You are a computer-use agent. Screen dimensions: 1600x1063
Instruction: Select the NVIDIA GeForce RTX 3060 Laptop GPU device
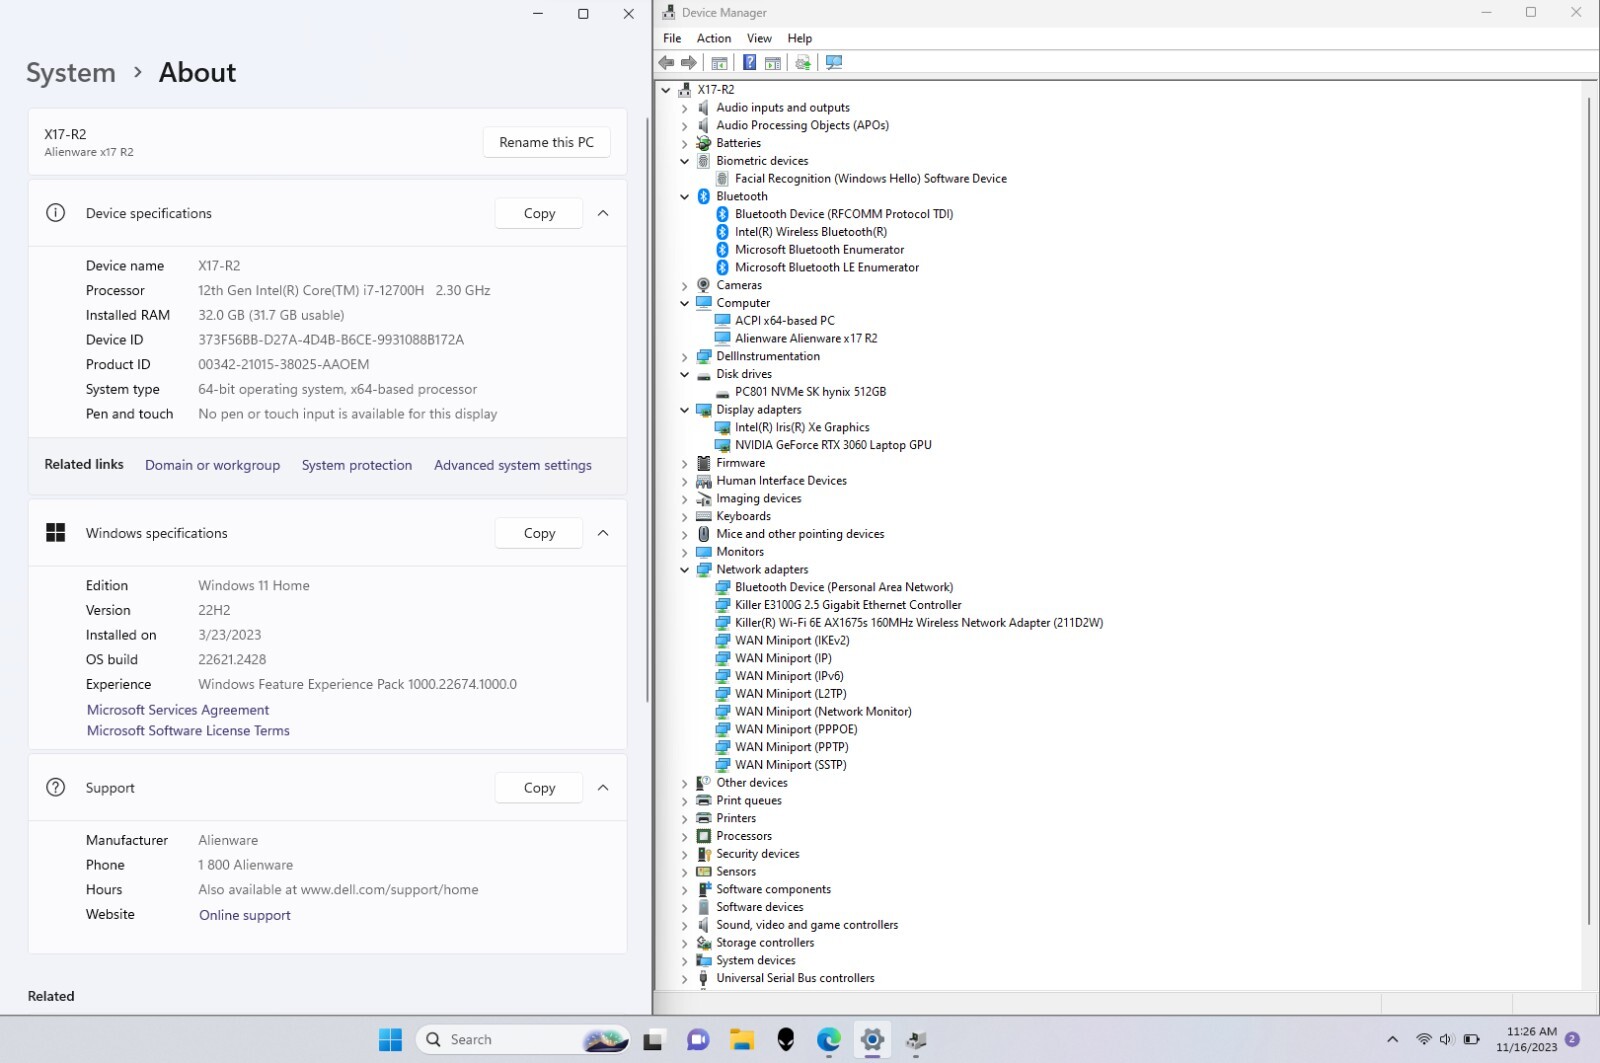point(833,445)
